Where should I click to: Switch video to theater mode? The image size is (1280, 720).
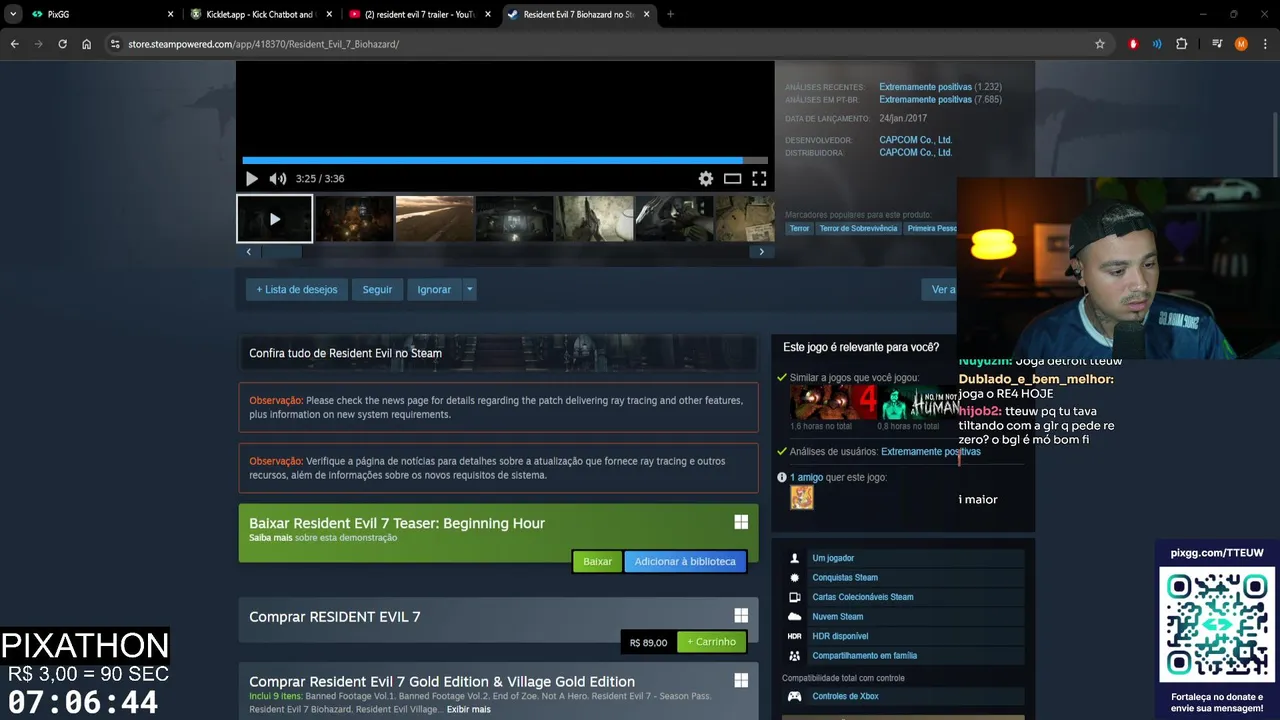coord(732,179)
